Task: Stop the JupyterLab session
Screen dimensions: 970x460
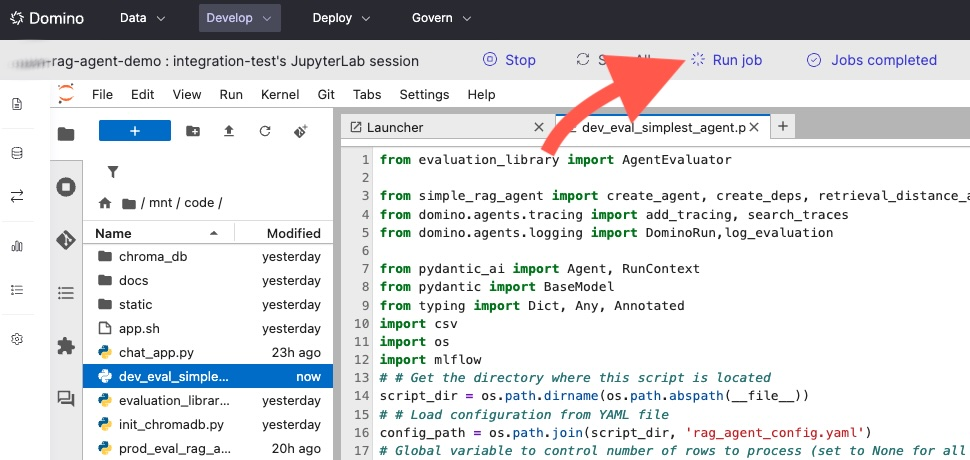Action: click(x=509, y=60)
